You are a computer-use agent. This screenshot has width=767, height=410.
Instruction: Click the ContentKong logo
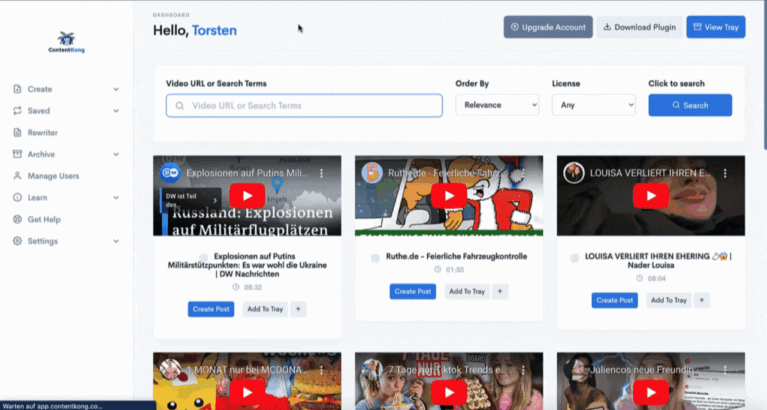(67, 42)
